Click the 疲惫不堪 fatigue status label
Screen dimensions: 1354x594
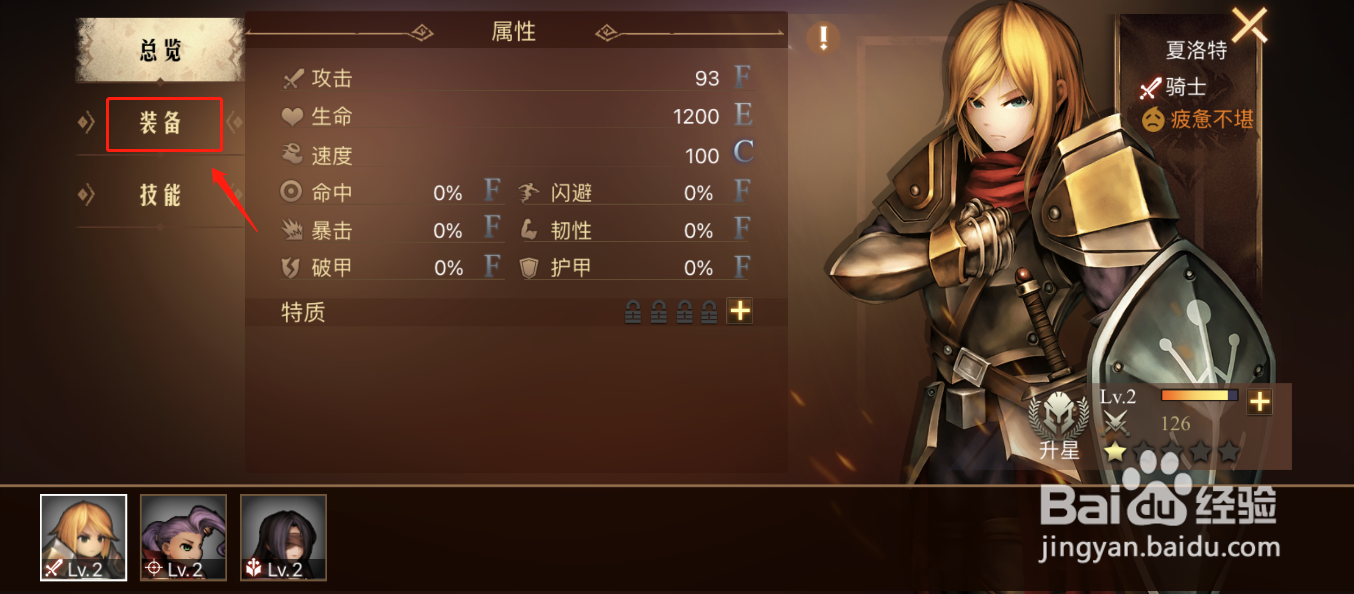tap(1211, 120)
